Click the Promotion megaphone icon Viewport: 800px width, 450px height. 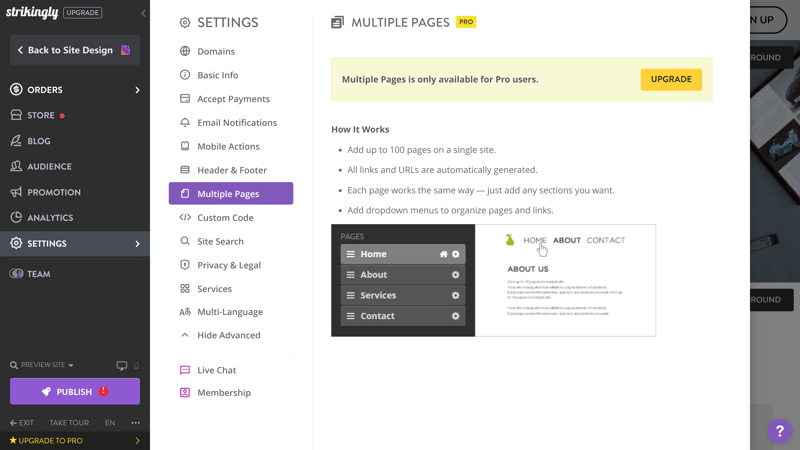pyautogui.click(x=16, y=192)
